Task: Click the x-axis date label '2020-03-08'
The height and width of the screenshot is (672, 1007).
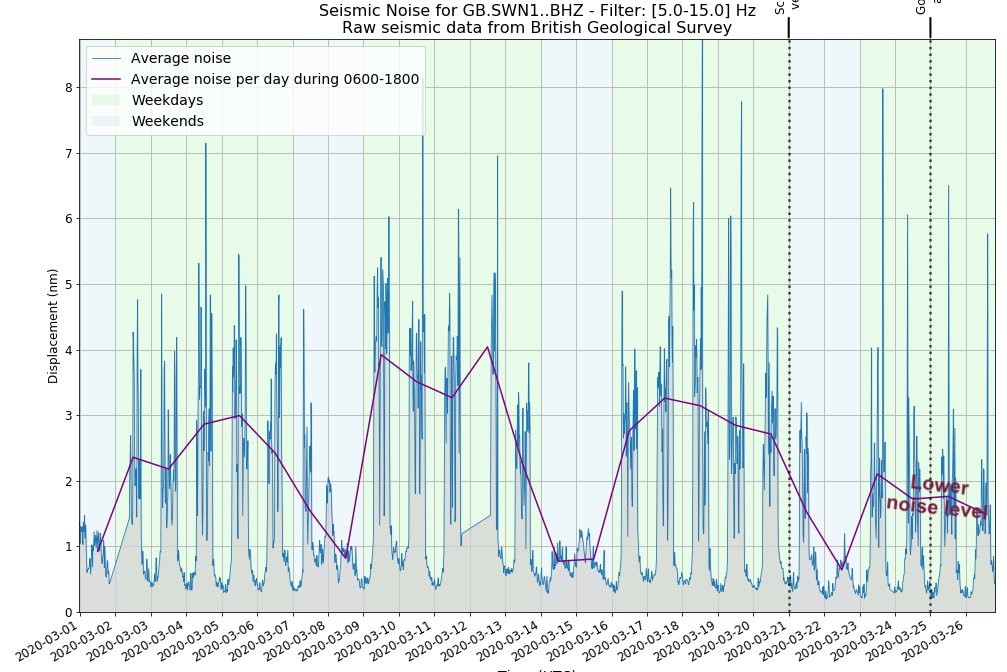Action: pos(297,641)
